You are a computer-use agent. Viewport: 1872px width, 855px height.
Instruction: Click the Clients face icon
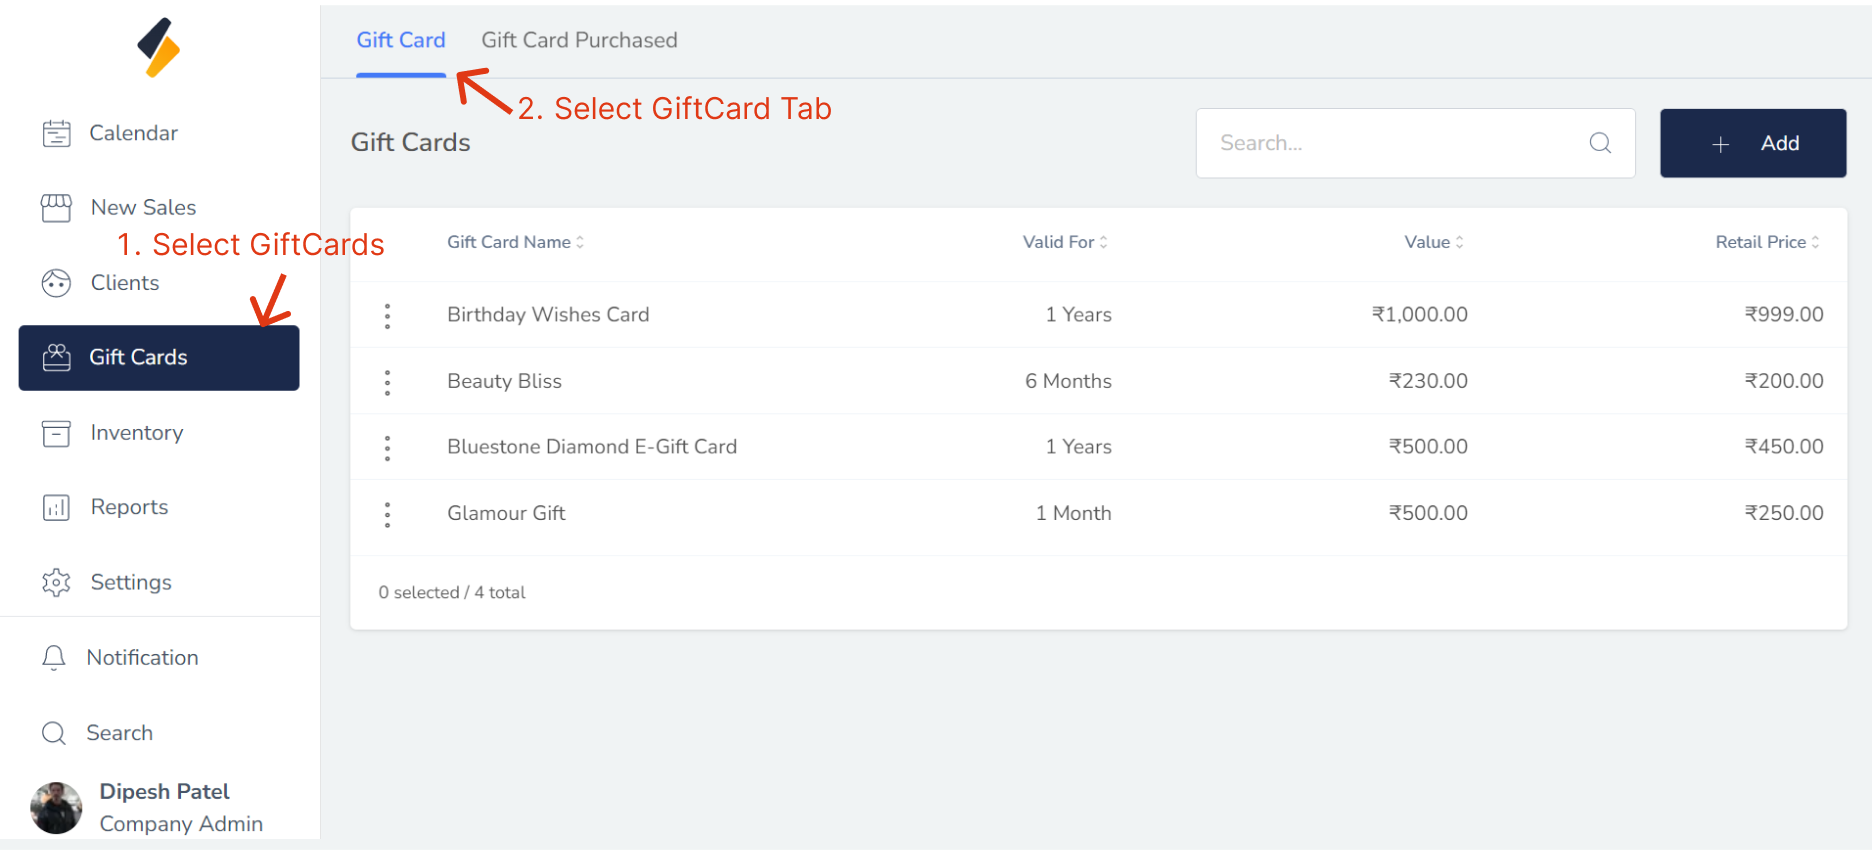56,283
